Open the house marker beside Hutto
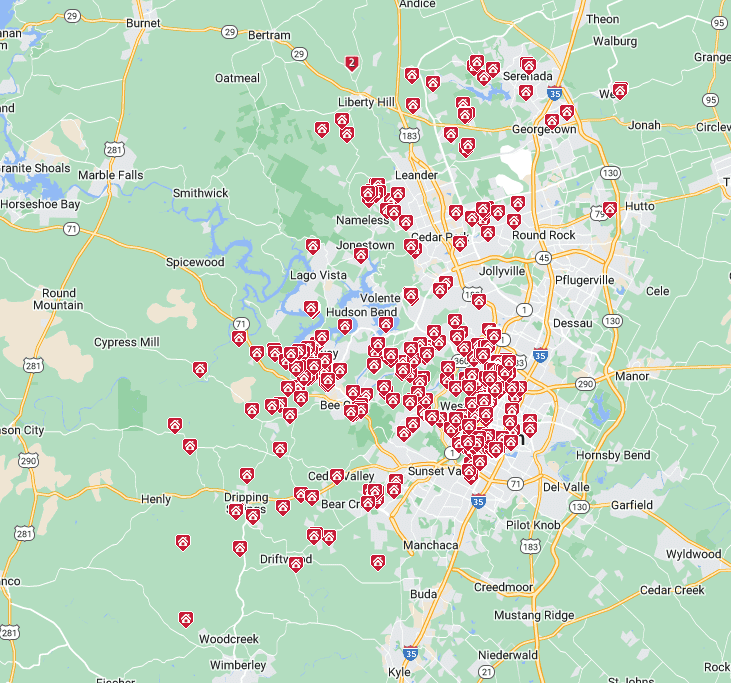 coord(609,209)
